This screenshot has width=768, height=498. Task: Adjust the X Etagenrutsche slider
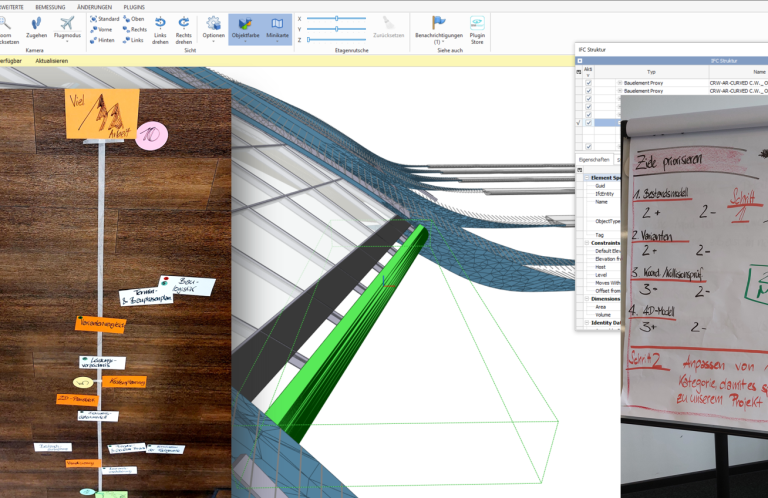336,19
